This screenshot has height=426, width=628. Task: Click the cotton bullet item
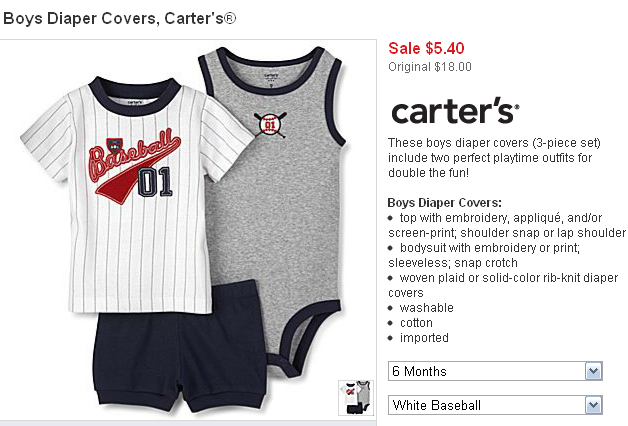pyautogui.click(x=416, y=323)
